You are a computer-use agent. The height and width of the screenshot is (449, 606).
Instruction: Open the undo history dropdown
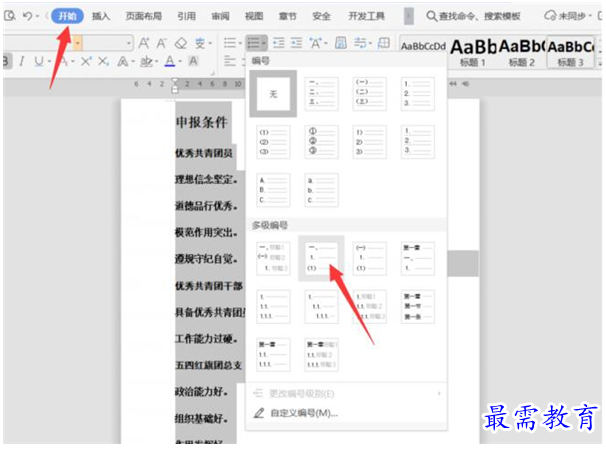pyautogui.click(x=37, y=16)
